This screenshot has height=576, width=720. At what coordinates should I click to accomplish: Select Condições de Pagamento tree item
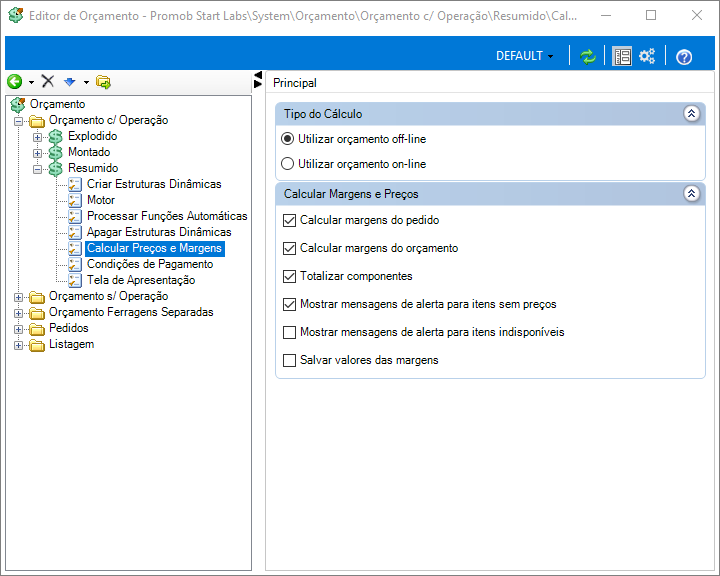click(150, 264)
